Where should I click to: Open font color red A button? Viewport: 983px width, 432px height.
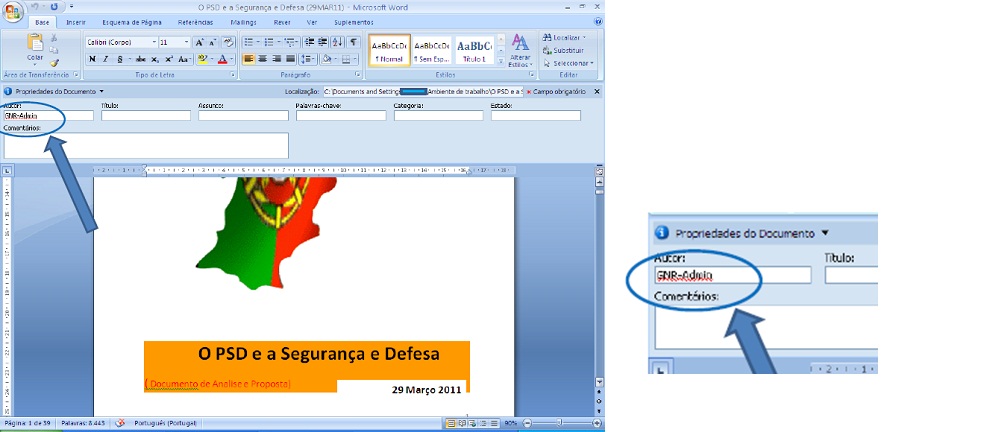click(x=225, y=59)
